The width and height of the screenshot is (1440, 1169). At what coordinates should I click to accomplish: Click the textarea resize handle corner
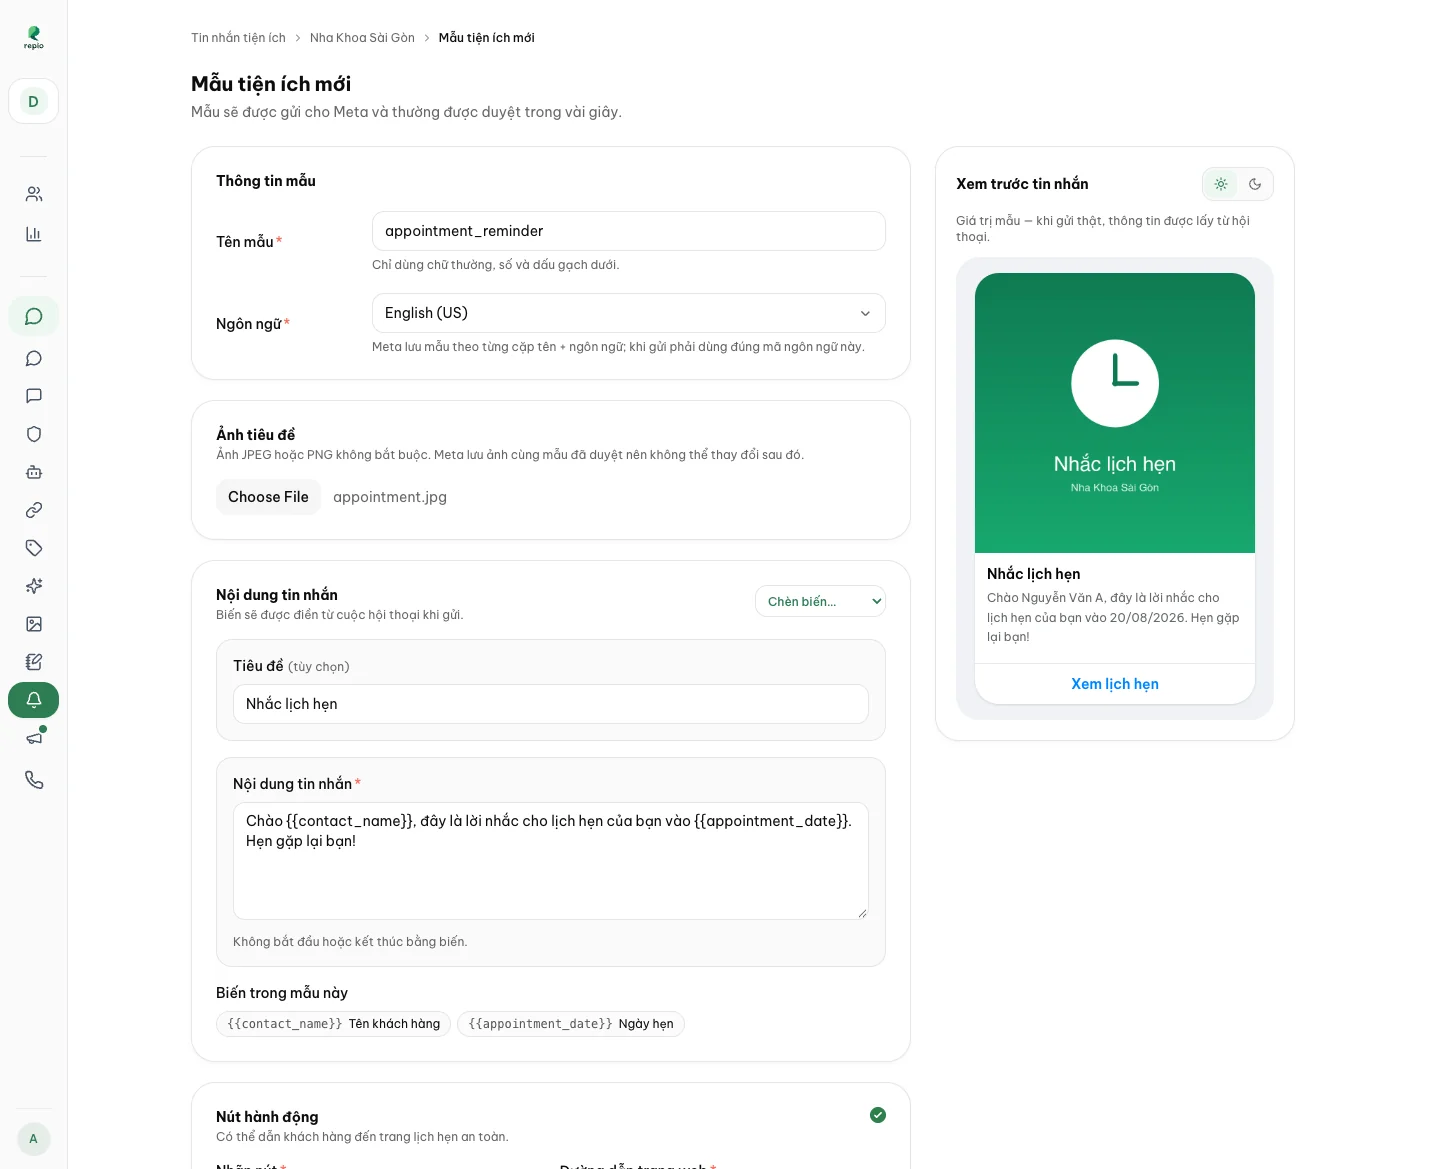pyautogui.click(x=862, y=913)
